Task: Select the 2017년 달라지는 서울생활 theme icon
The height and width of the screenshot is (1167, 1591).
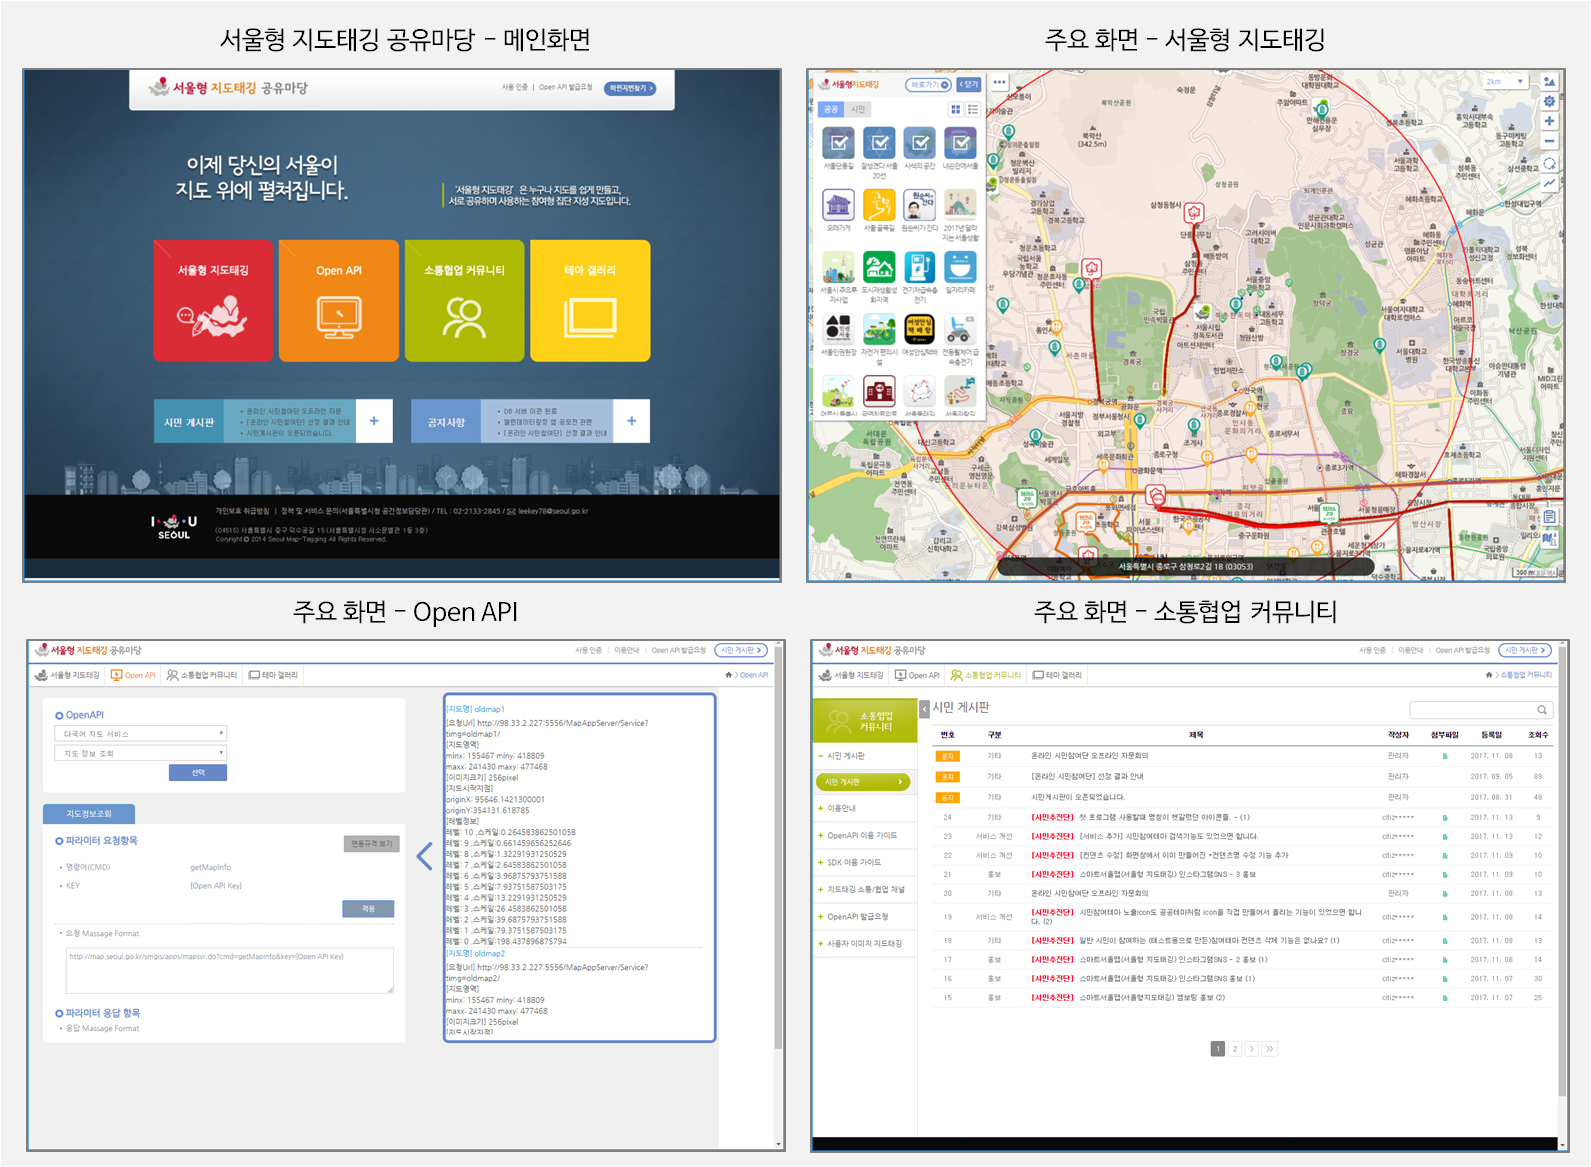Action: pyautogui.click(x=960, y=205)
